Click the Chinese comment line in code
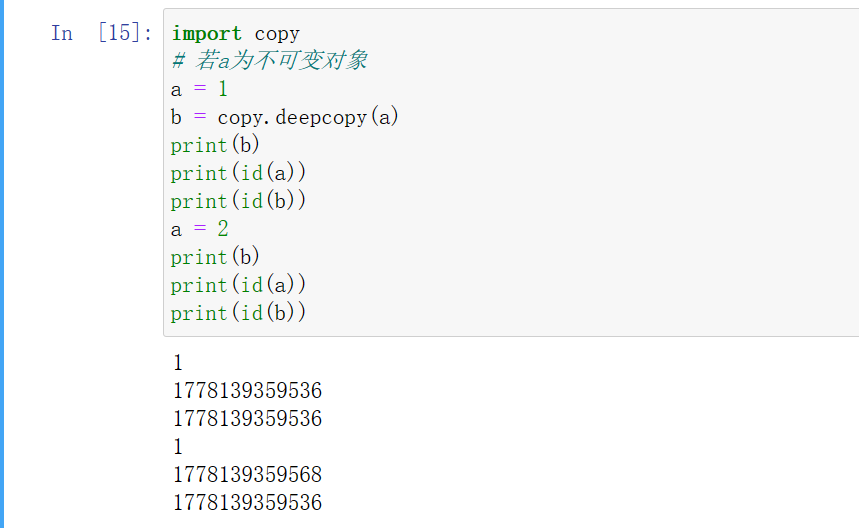The image size is (859, 528). click(270, 61)
